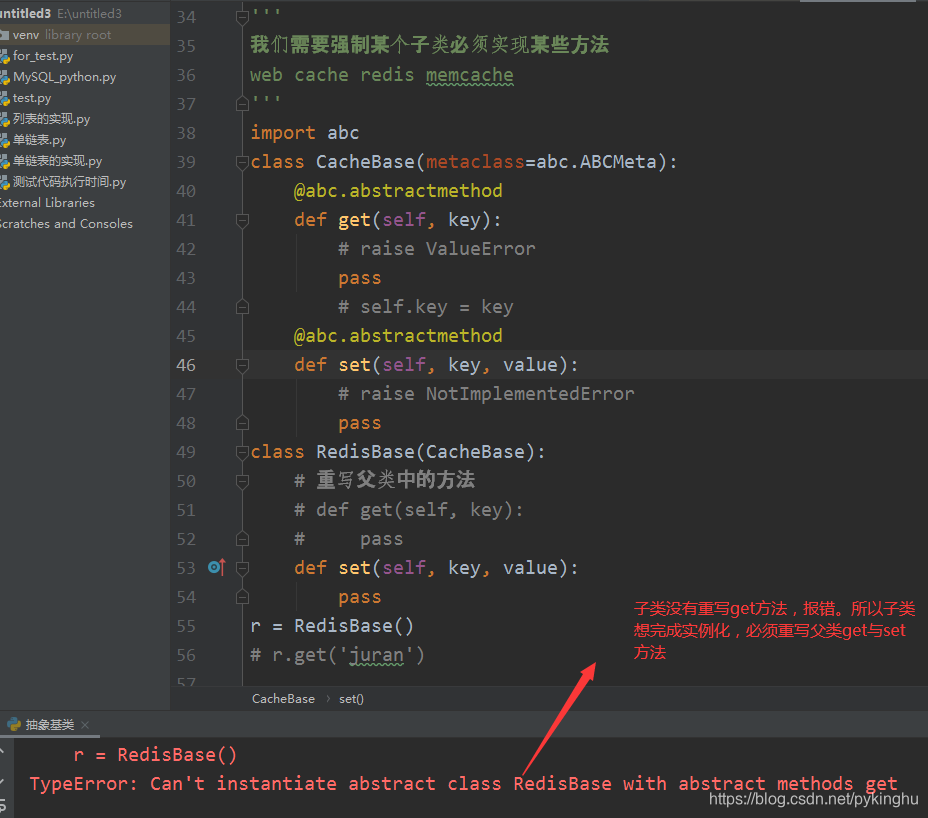Click underlined word memcache on line 36
Screen dimensions: 928x818
(x=469, y=75)
